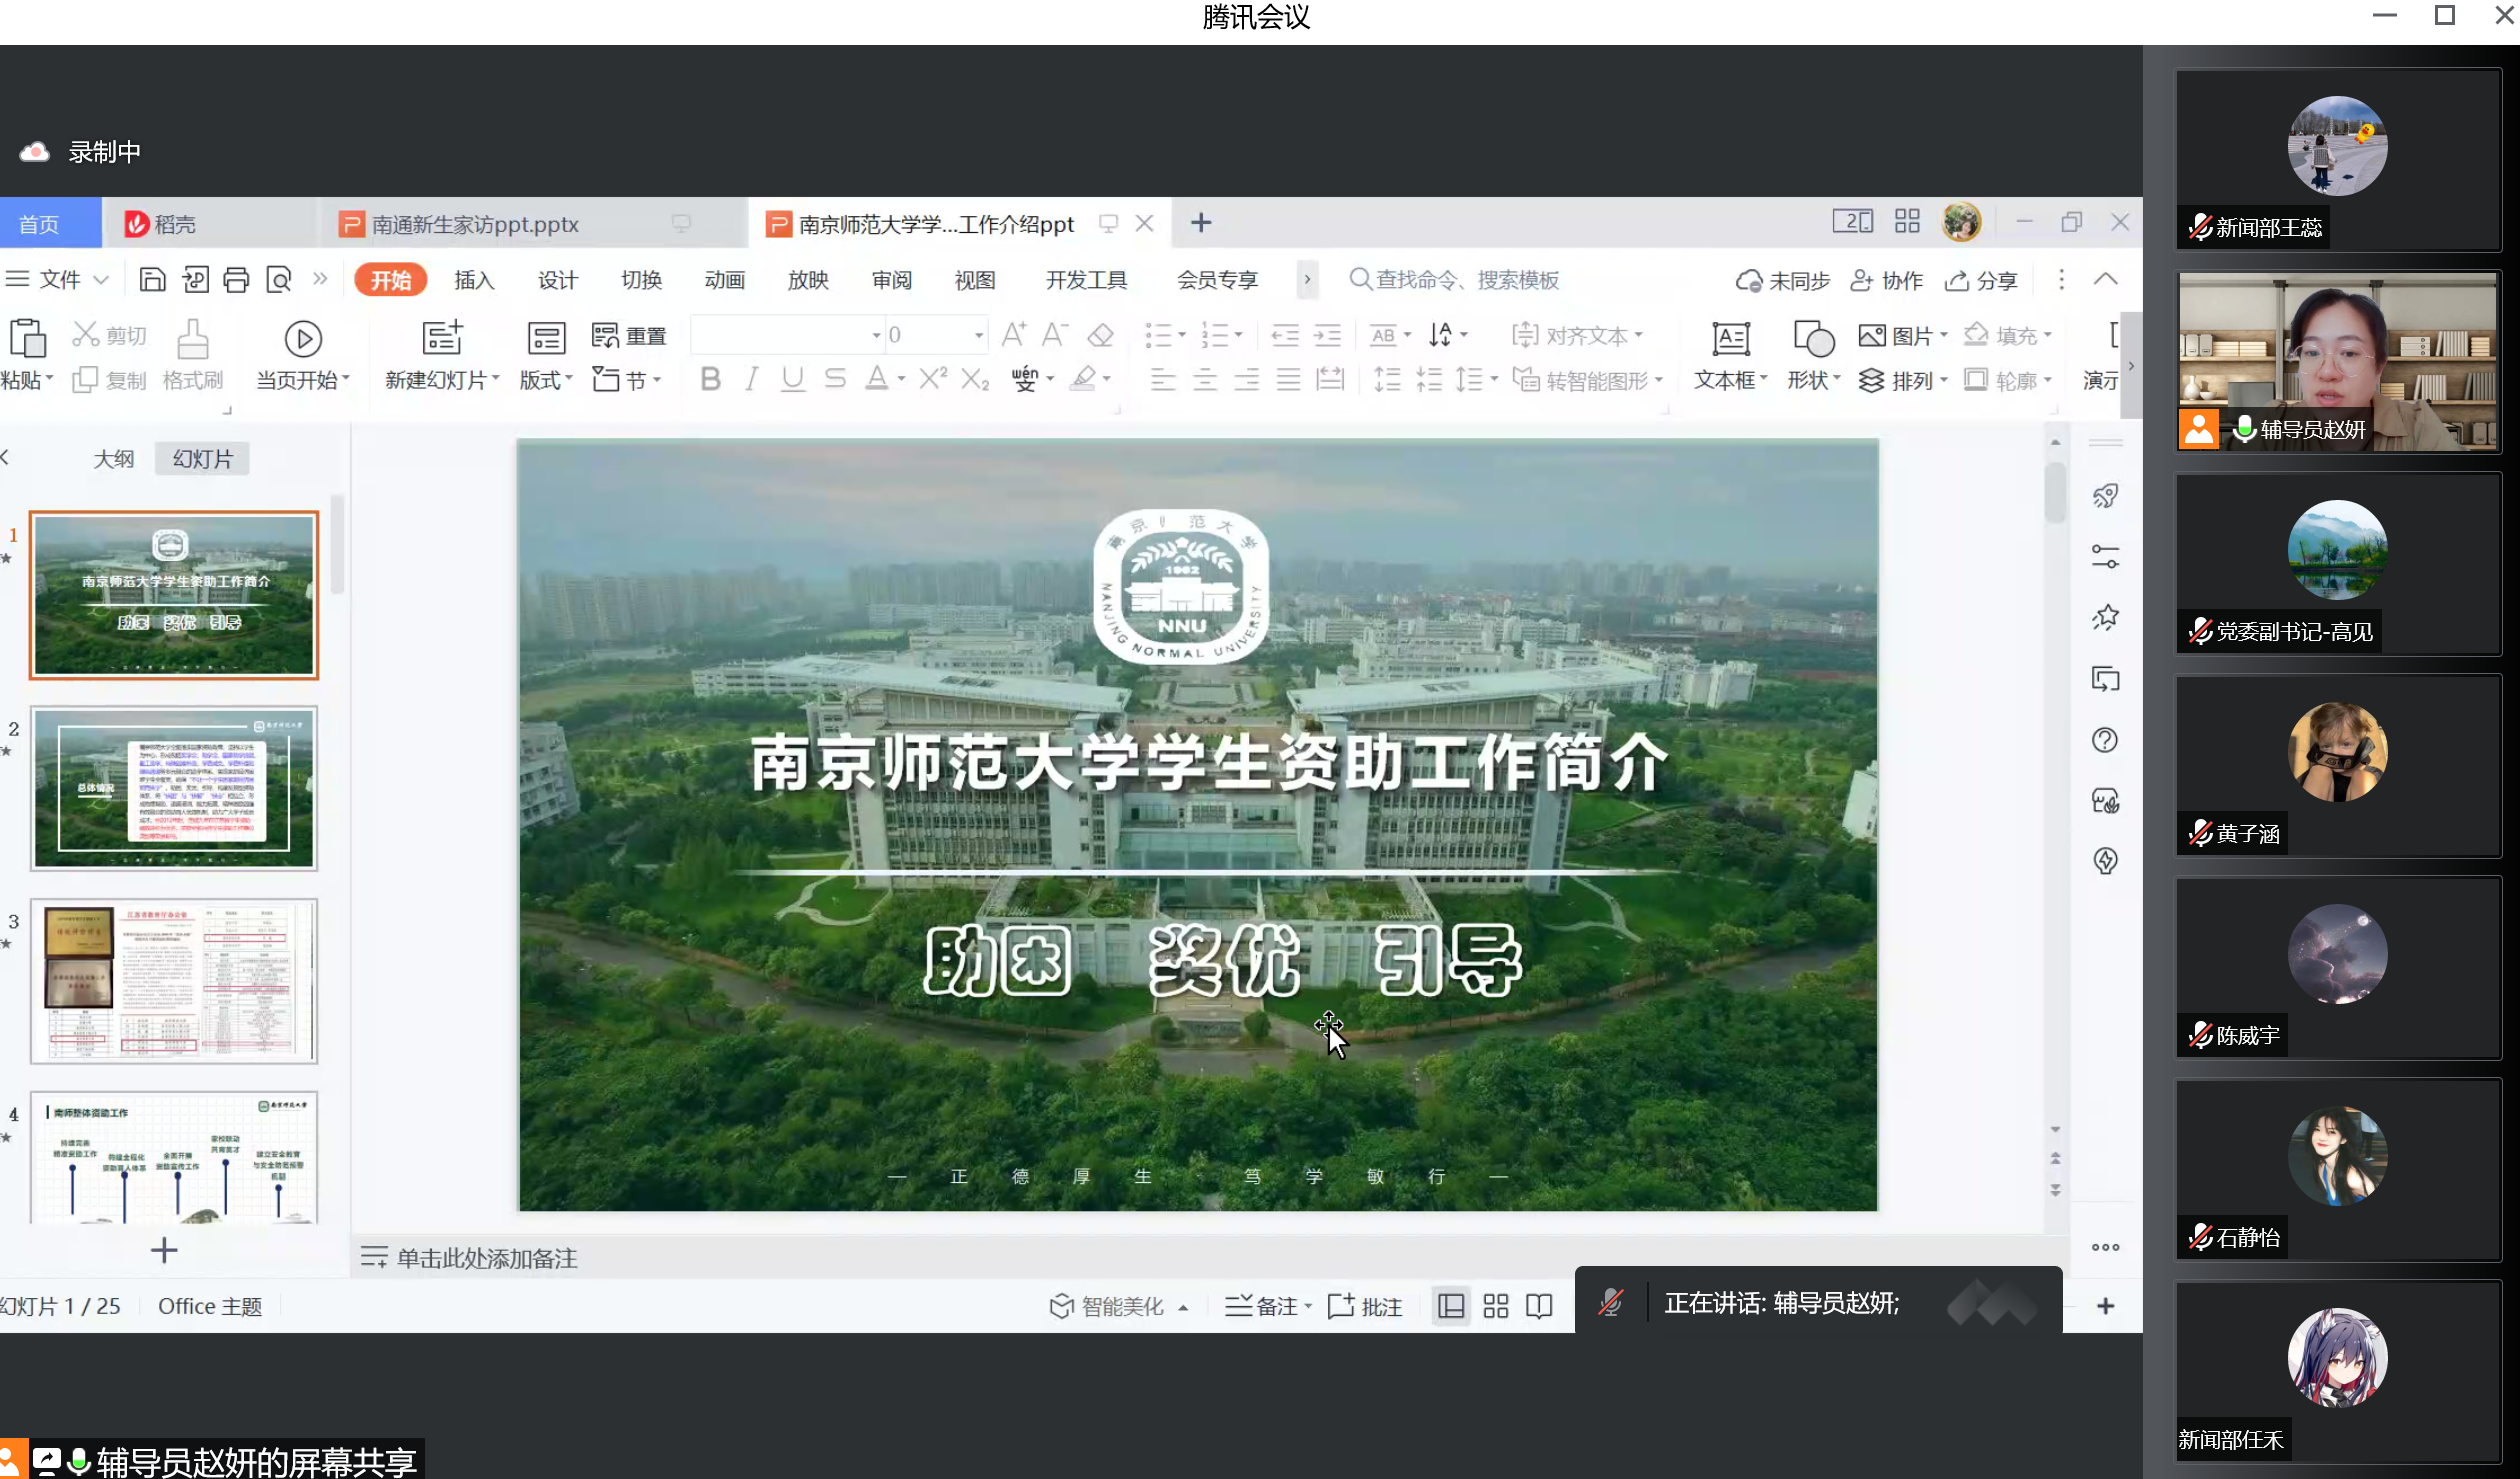Click the notes field 单击此处添加备注
Screen dimensions: 2520x1479
tap(487, 1258)
